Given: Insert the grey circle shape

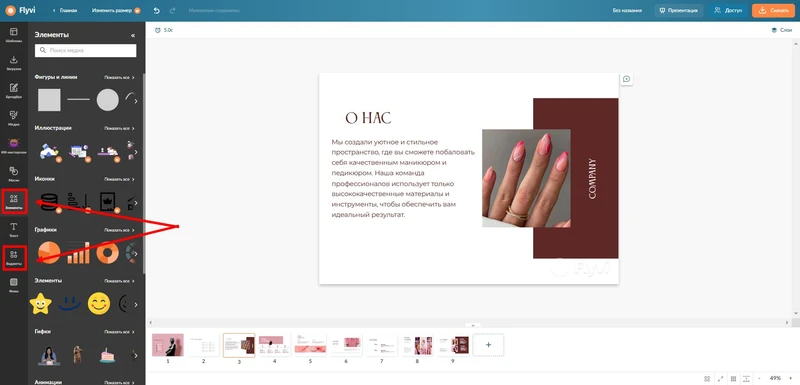Looking at the screenshot, I should [108, 100].
